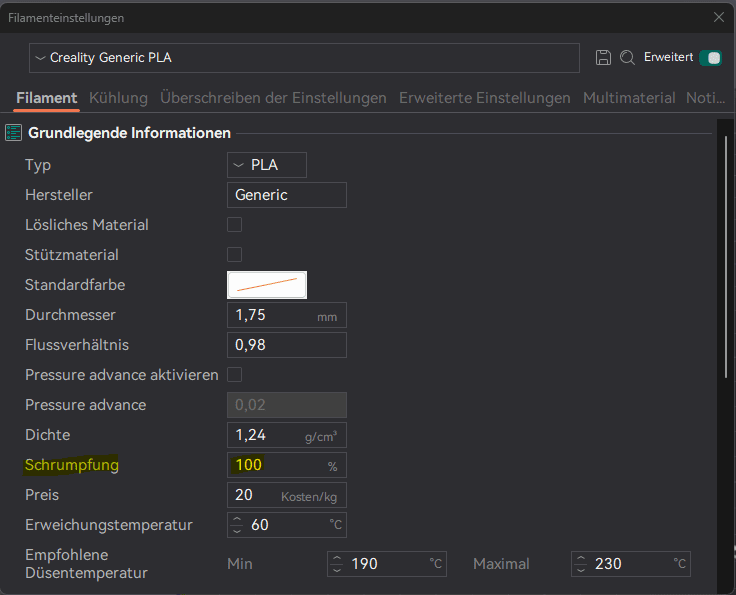Close the Filamenteinstellungen dialog
This screenshot has height=595, width=736.
pyautogui.click(x=719, y=17)
